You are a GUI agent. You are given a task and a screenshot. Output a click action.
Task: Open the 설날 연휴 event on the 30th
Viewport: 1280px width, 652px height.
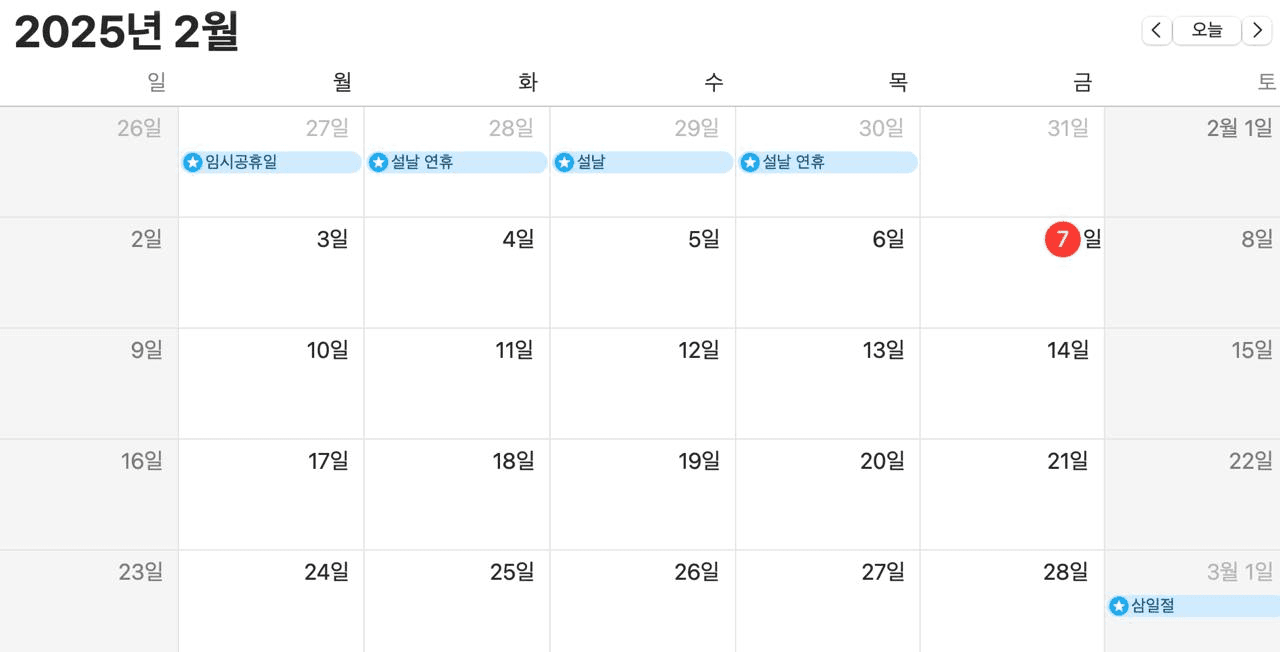(x=828, y=162)
